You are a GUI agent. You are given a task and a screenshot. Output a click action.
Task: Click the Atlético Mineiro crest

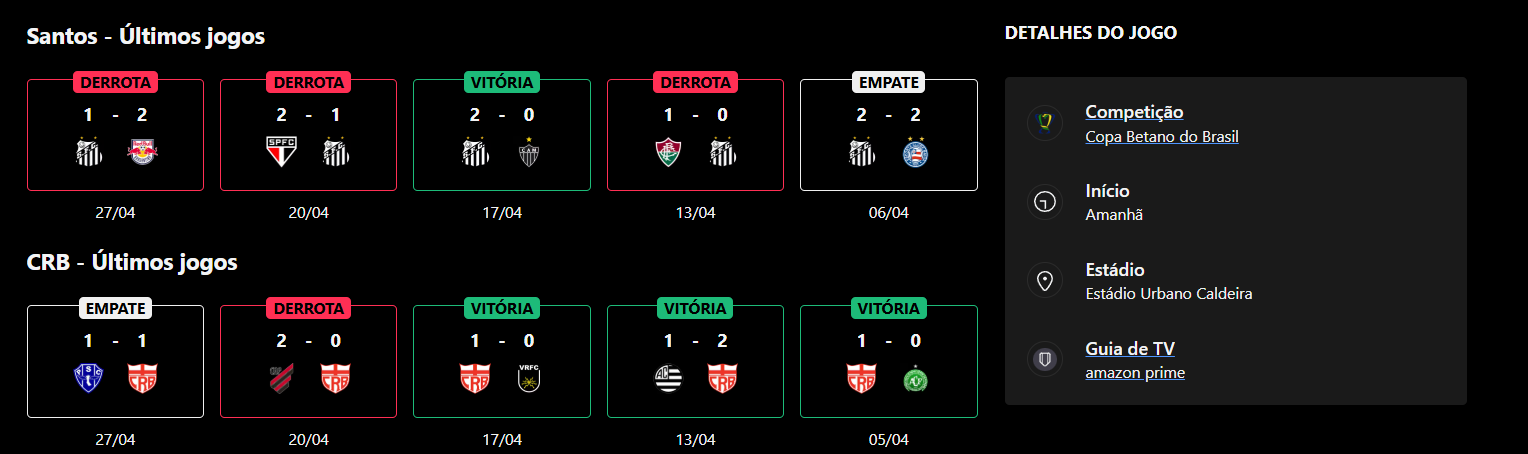click(x=529, y=153)
